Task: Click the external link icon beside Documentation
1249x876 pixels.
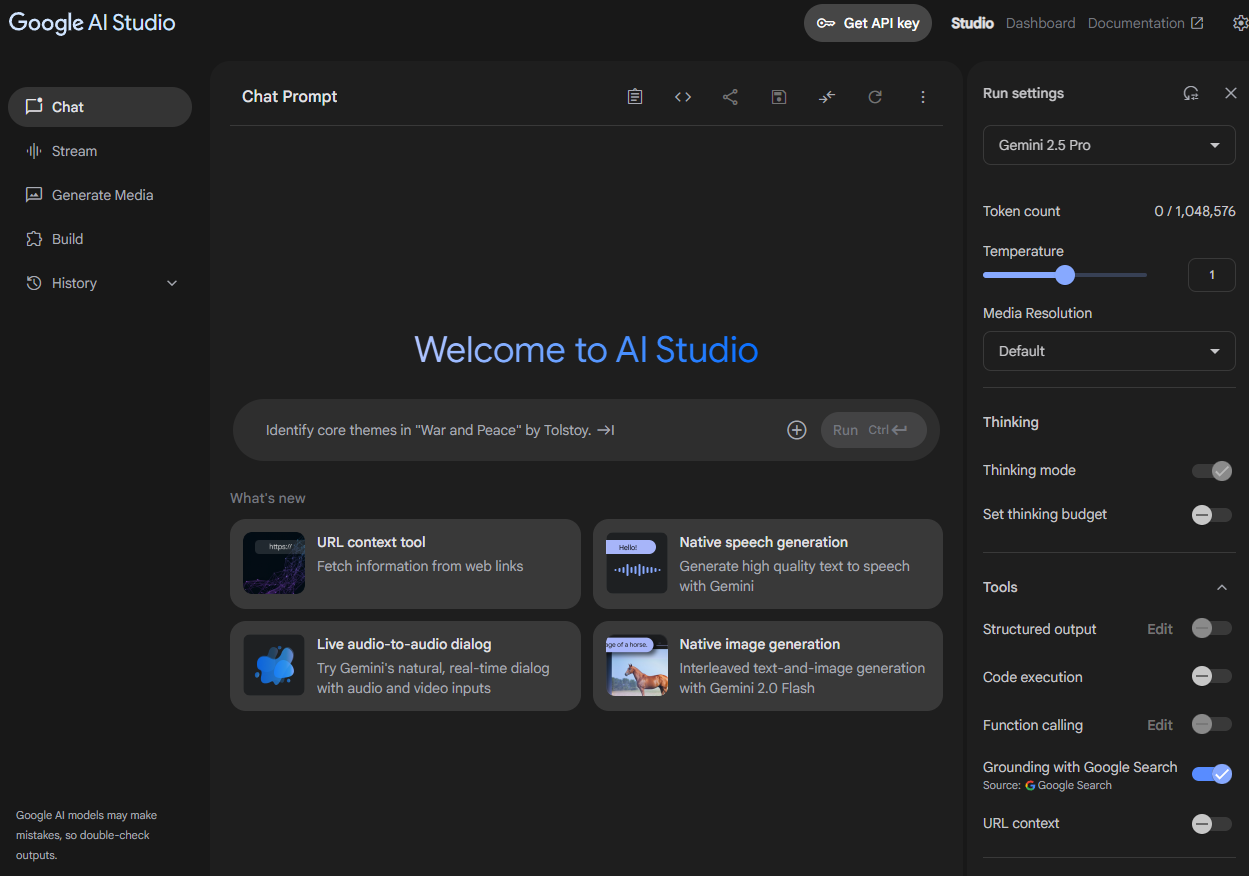Action: (x=1197, y=23)
